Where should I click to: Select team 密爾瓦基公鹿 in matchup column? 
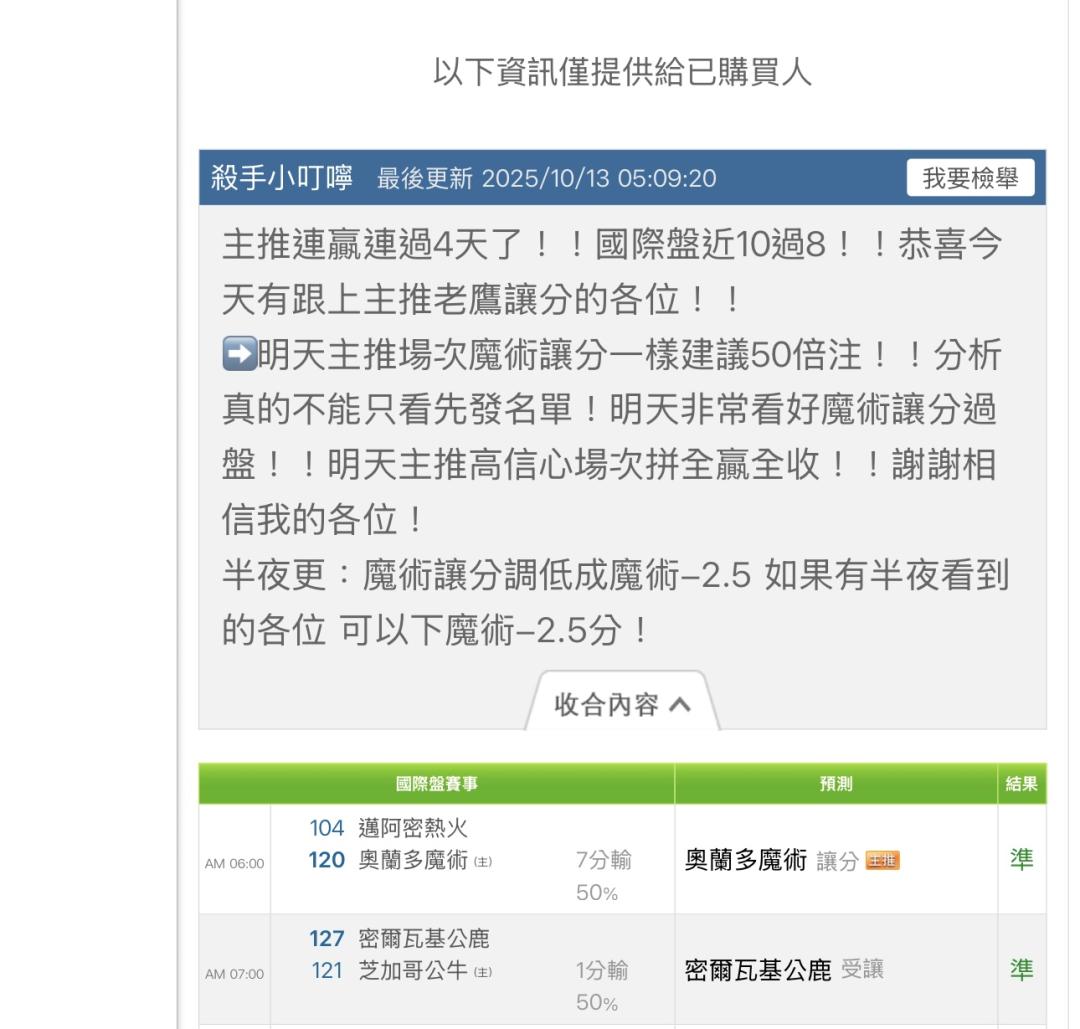[x=424, y=939]
